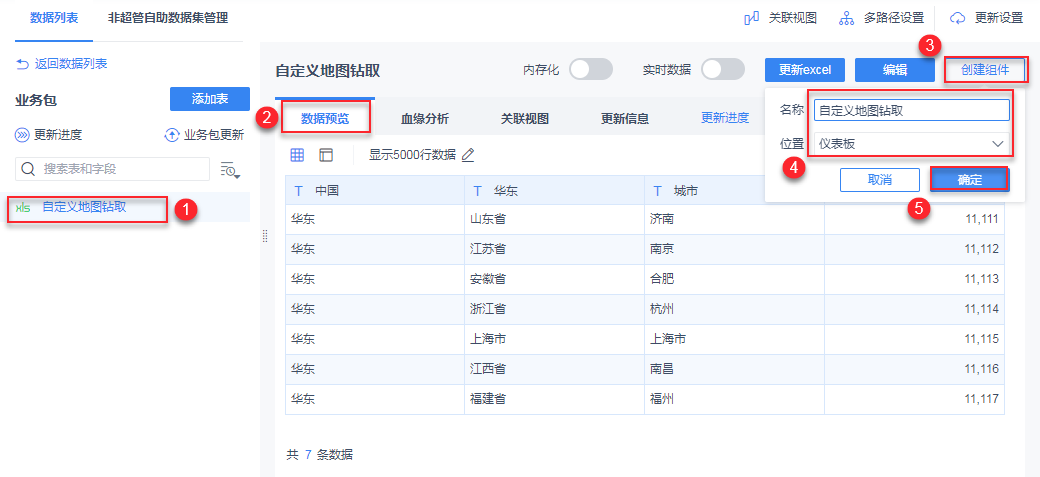Screen dimensions: 1040x477
Task: Switch to field layout view icon
Action: (326, 155)
